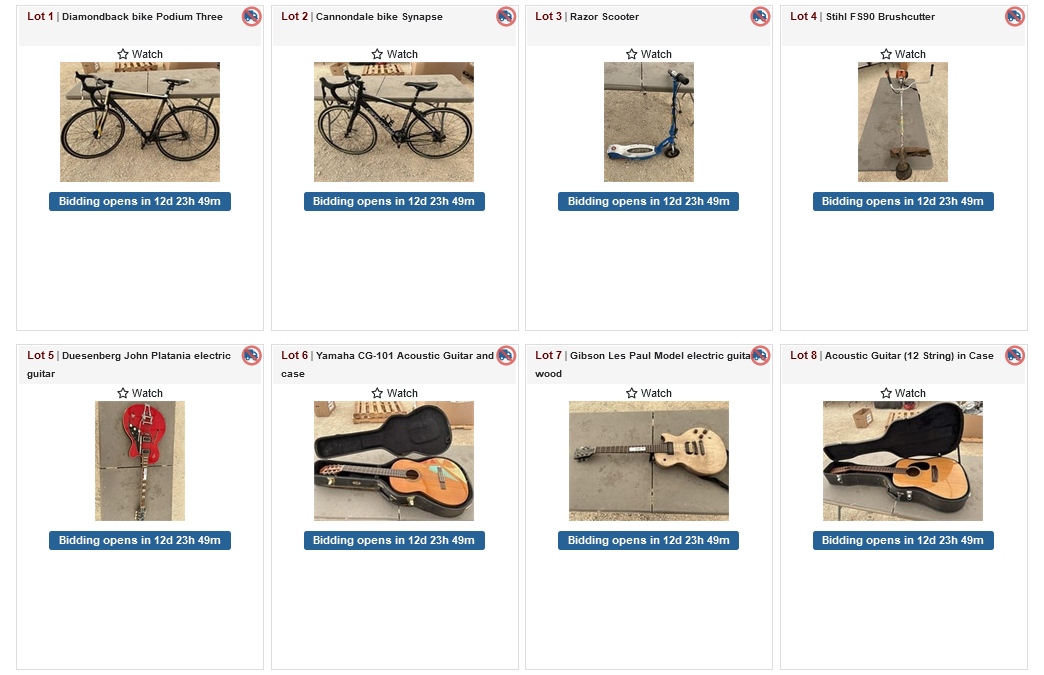Click the no-shipping truck icon on Lot 1
Screen dimensions: 1044x675
[251, 17]
